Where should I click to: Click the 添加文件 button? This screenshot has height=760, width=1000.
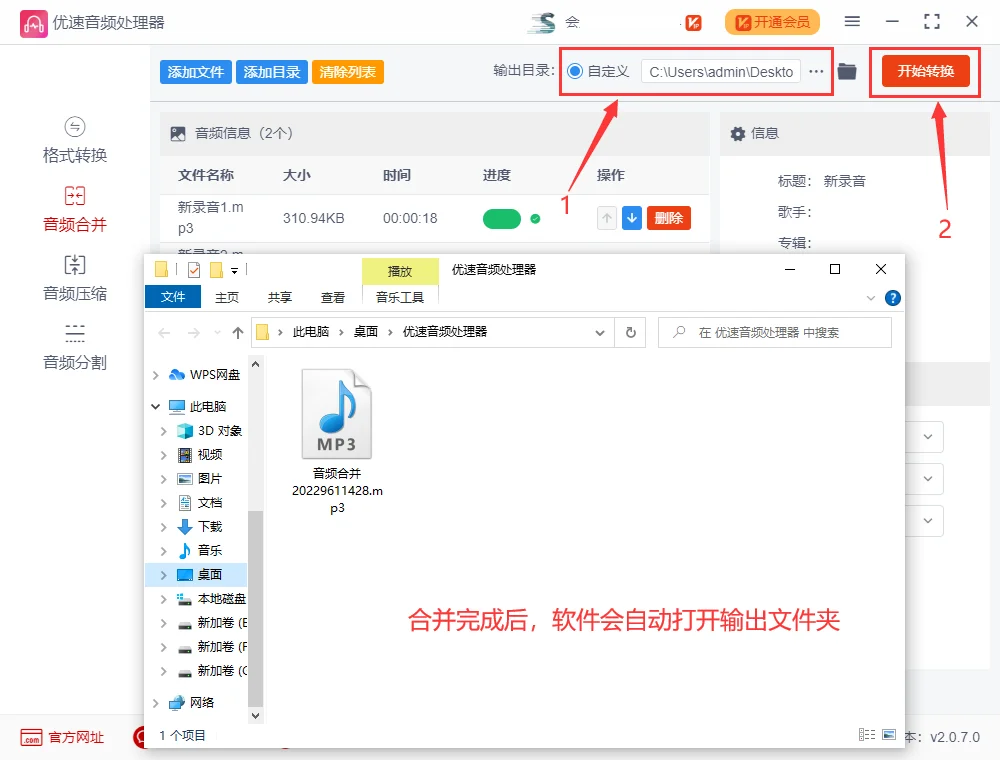[196, 72]
